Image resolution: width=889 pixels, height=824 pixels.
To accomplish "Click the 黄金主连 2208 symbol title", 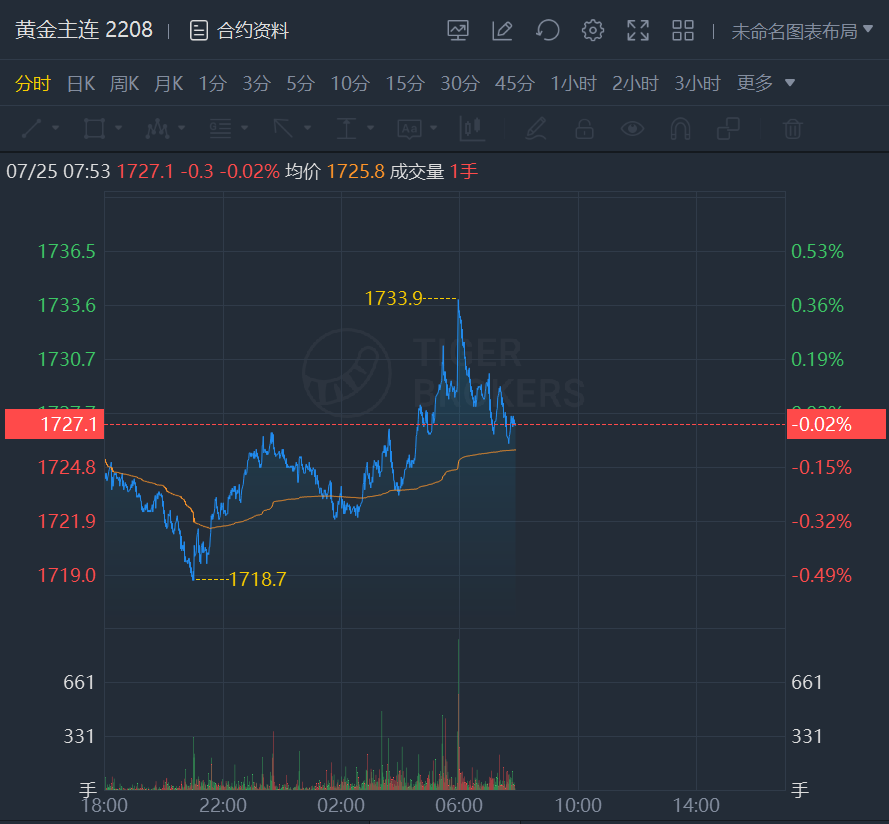I will (84, 30).
